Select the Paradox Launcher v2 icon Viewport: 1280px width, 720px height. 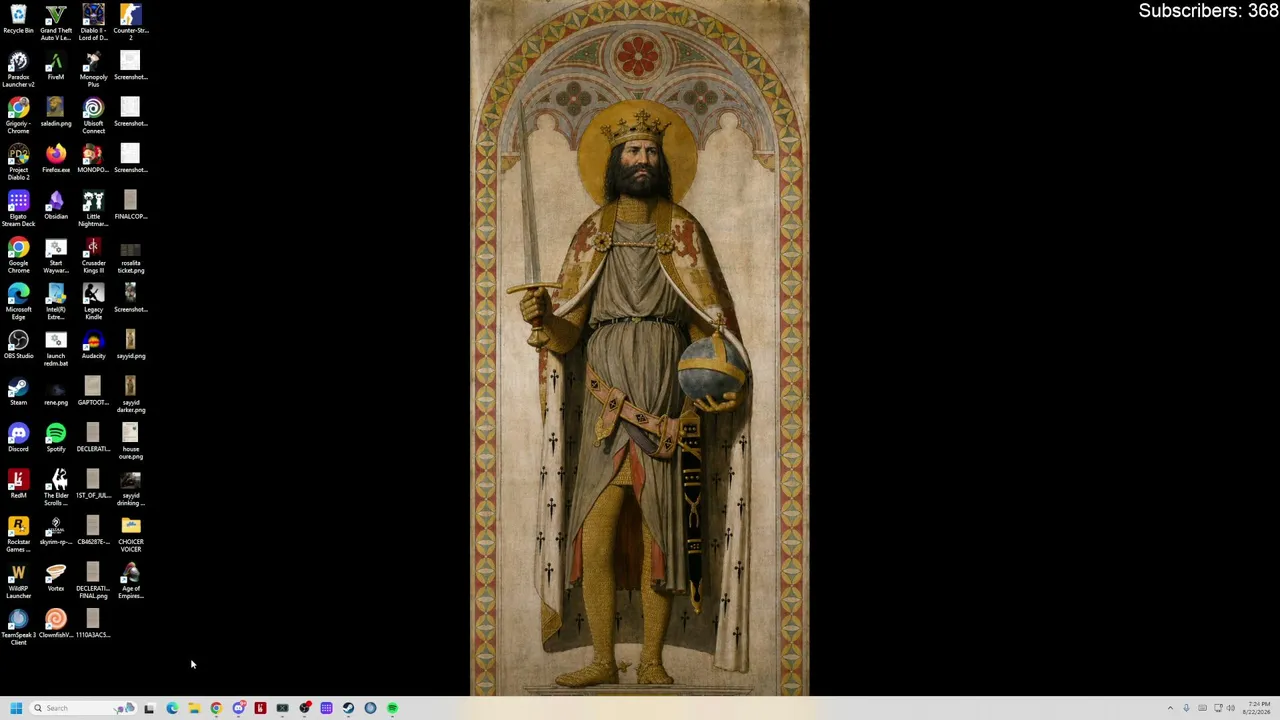click(x=18, y=69)
